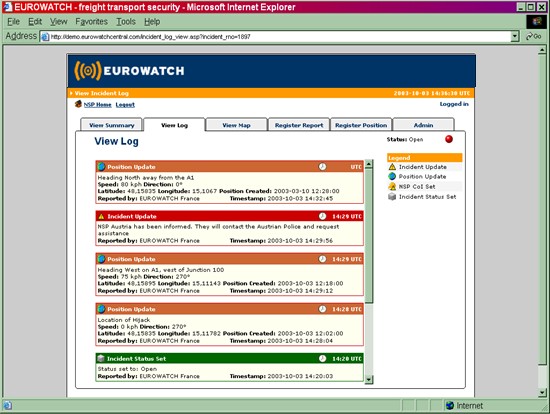This screenshot has height=414, width=550.
Task: Click clock icon on Incident Status Set
Action: (x=322, y=358)
